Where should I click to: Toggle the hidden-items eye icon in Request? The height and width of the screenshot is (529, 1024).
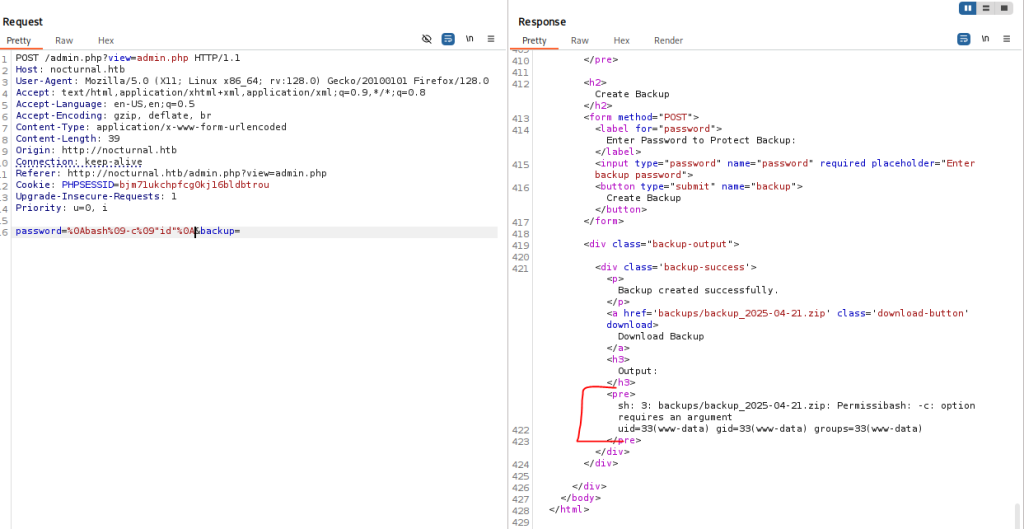click(x=427, y=39)
